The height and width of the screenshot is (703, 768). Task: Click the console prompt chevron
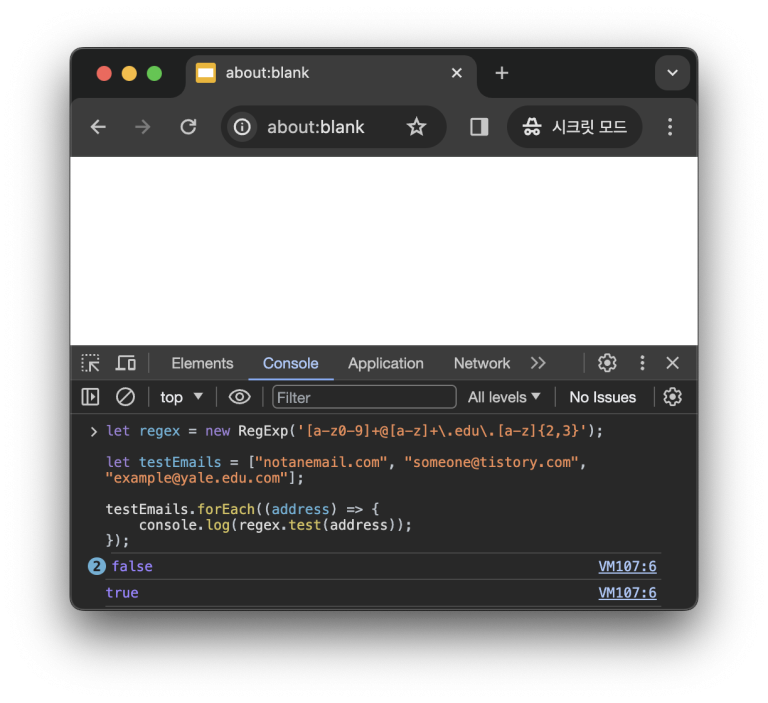coord(93,432)
